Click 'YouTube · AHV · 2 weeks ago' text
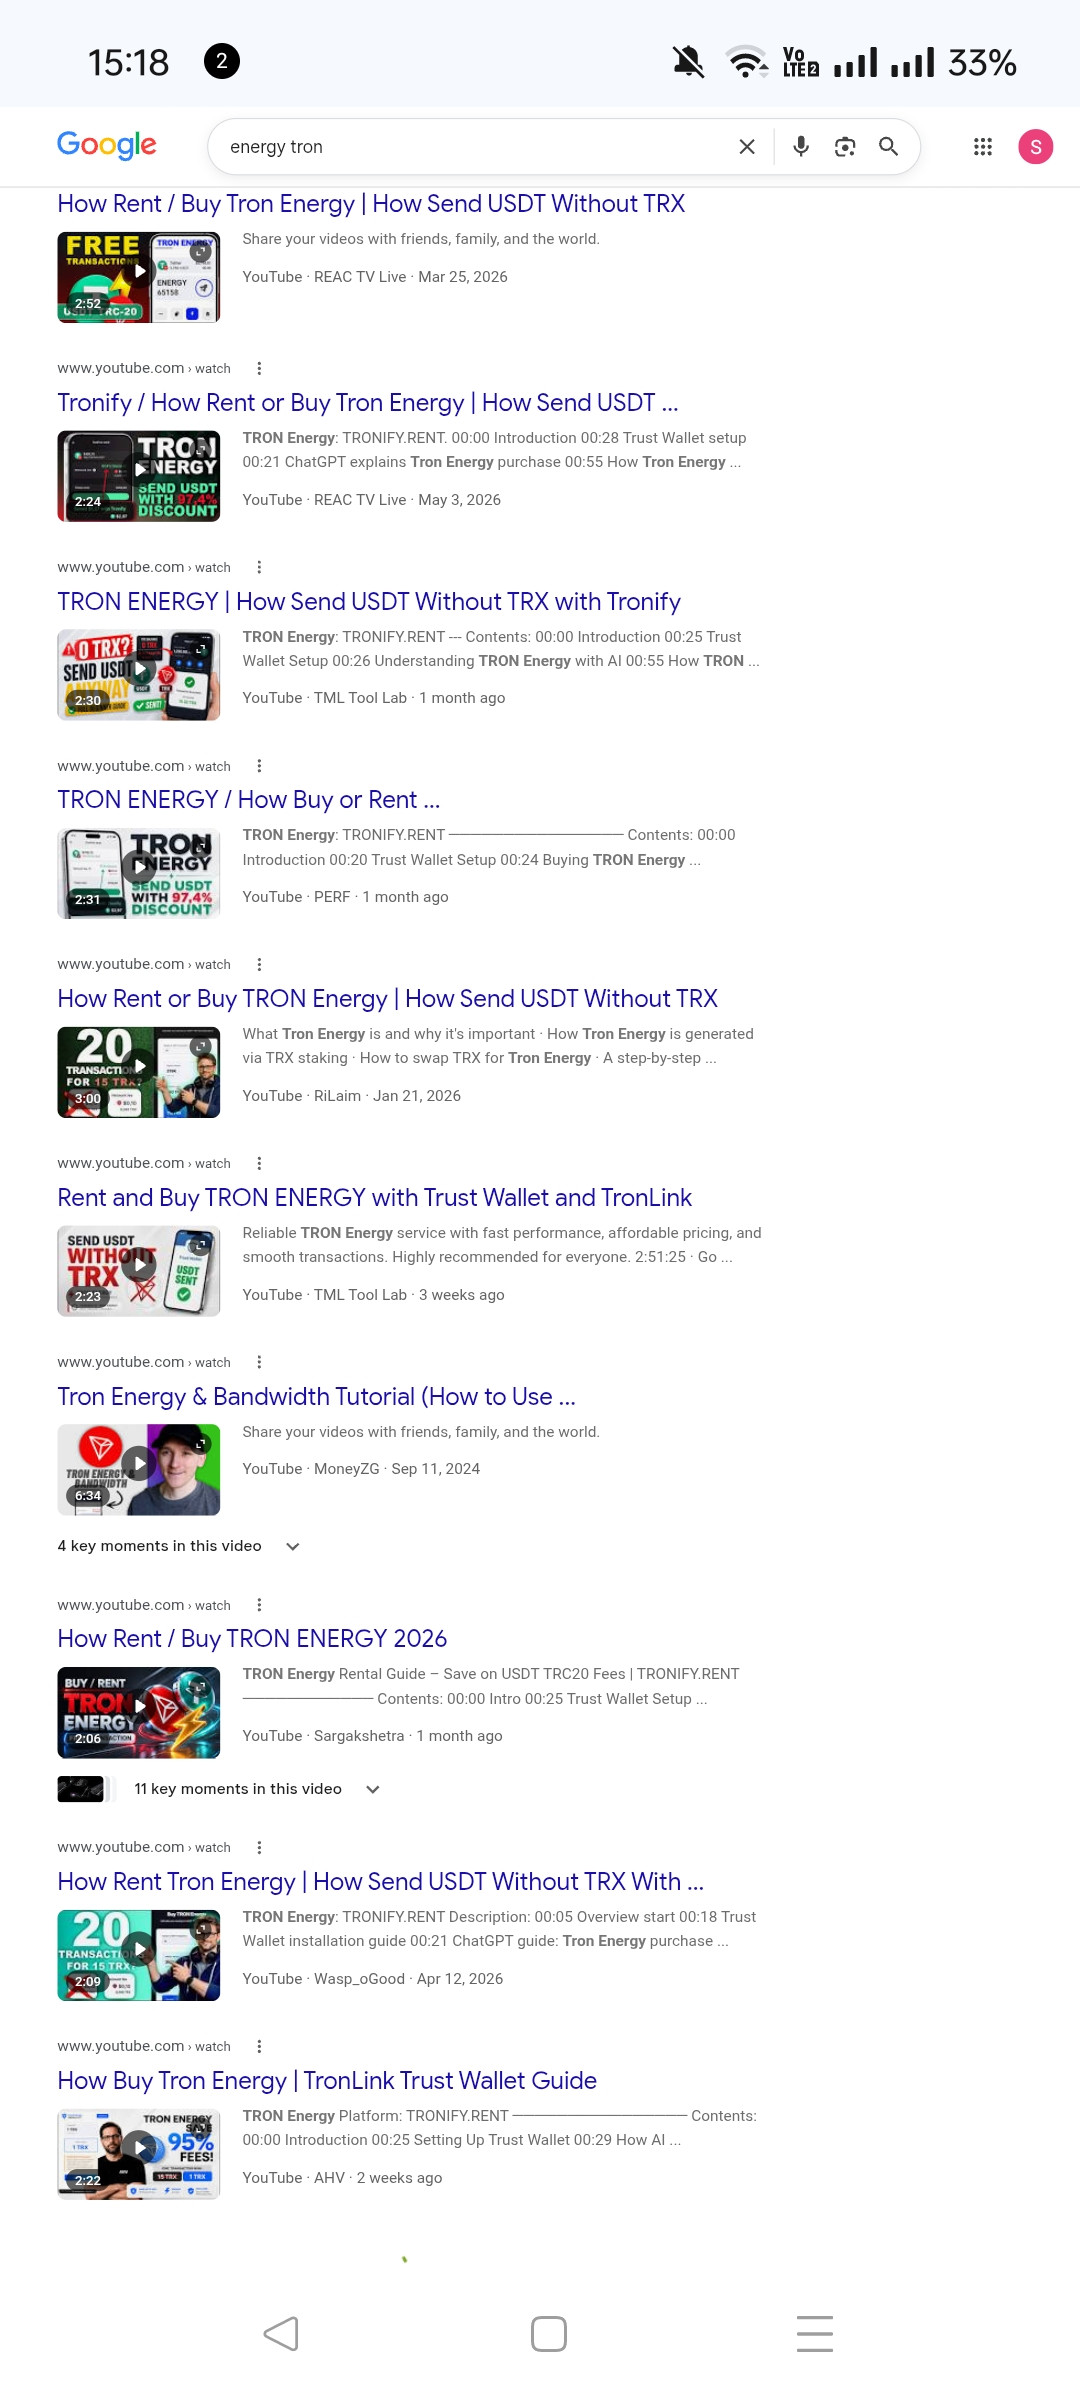The image size is (1080, 2400). 342,2178
